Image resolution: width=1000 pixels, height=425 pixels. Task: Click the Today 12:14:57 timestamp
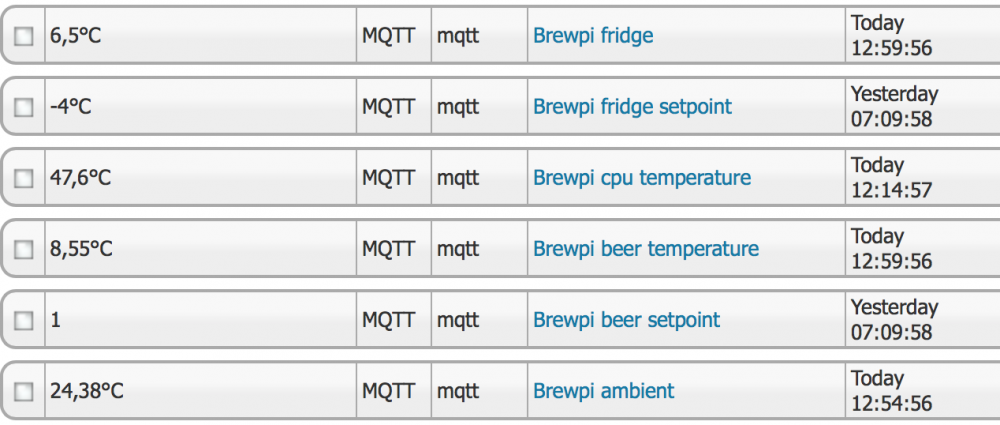(x=892, y=177)
